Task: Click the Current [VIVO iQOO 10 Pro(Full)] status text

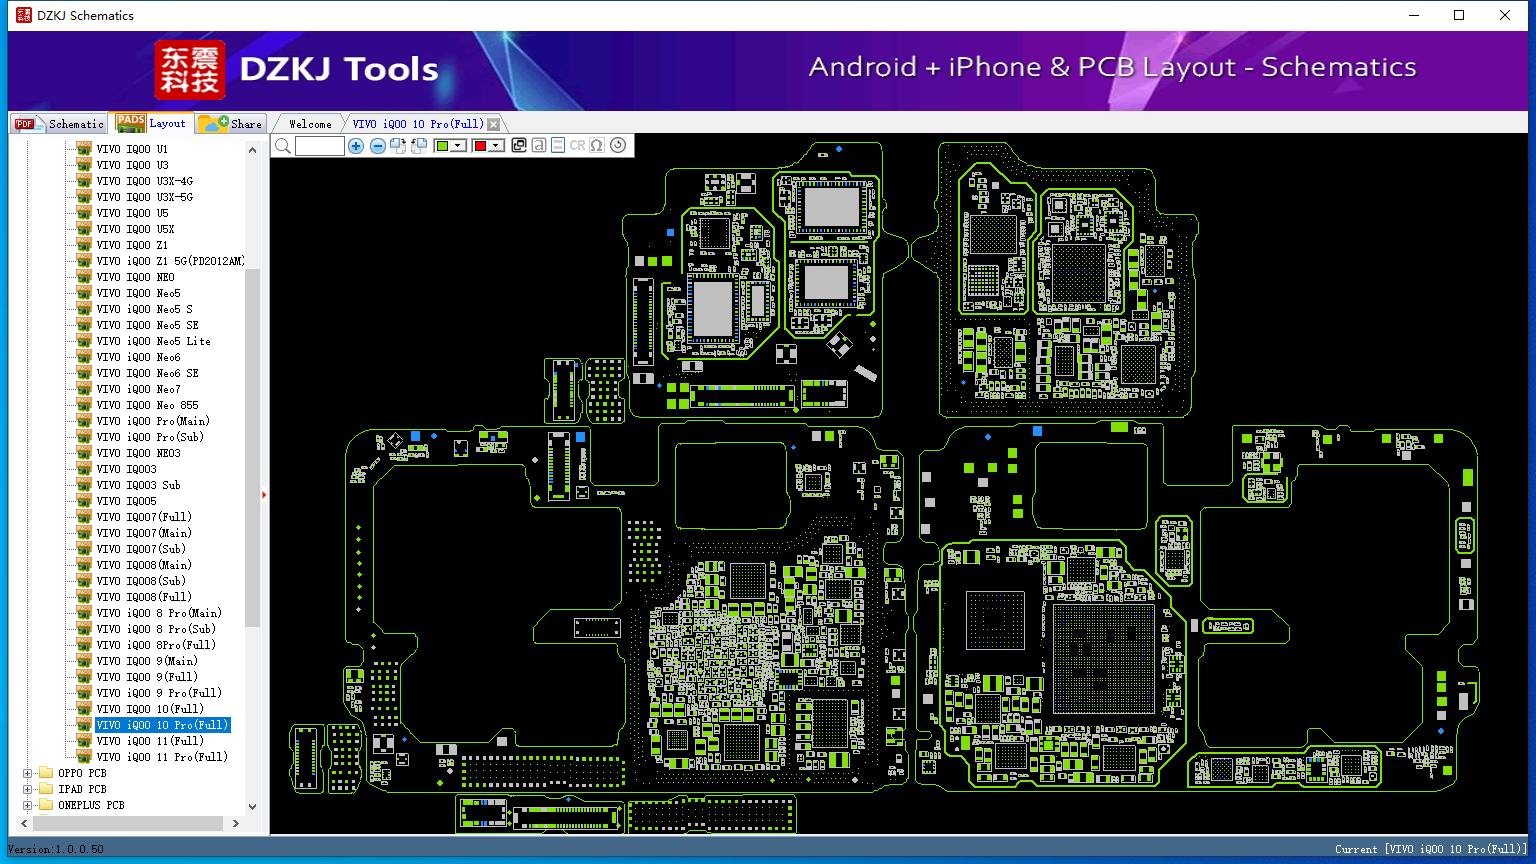Action: click(x=1431, y=849)
